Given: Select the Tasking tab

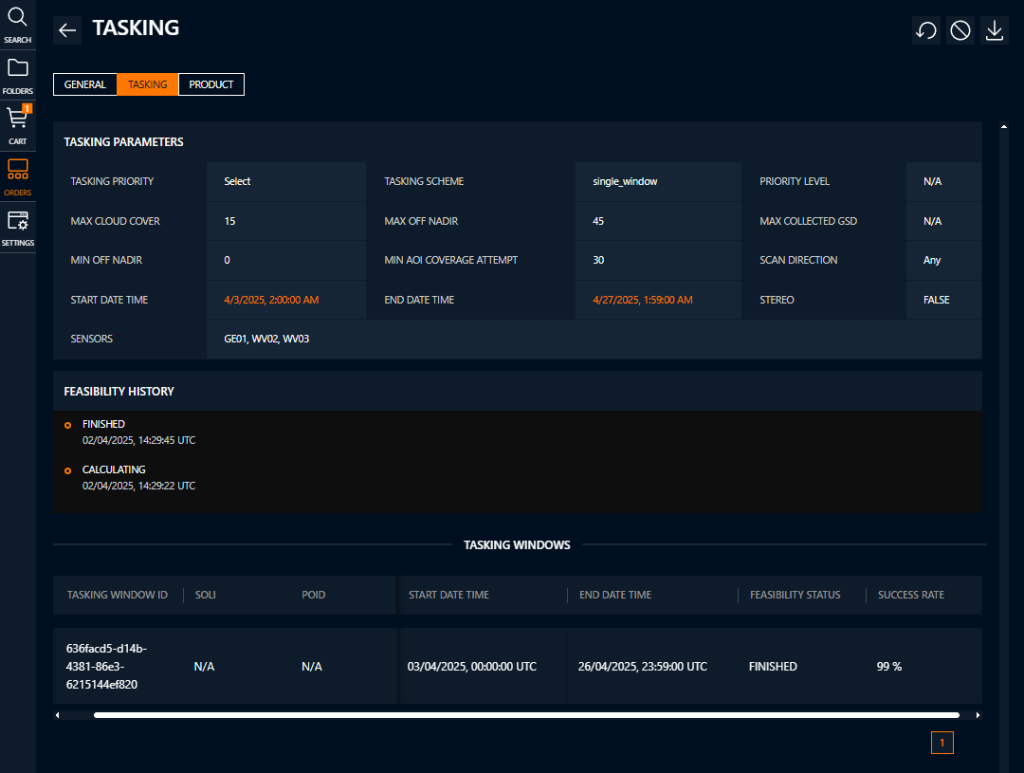Looking at the screenshot, I should point(148,85).
